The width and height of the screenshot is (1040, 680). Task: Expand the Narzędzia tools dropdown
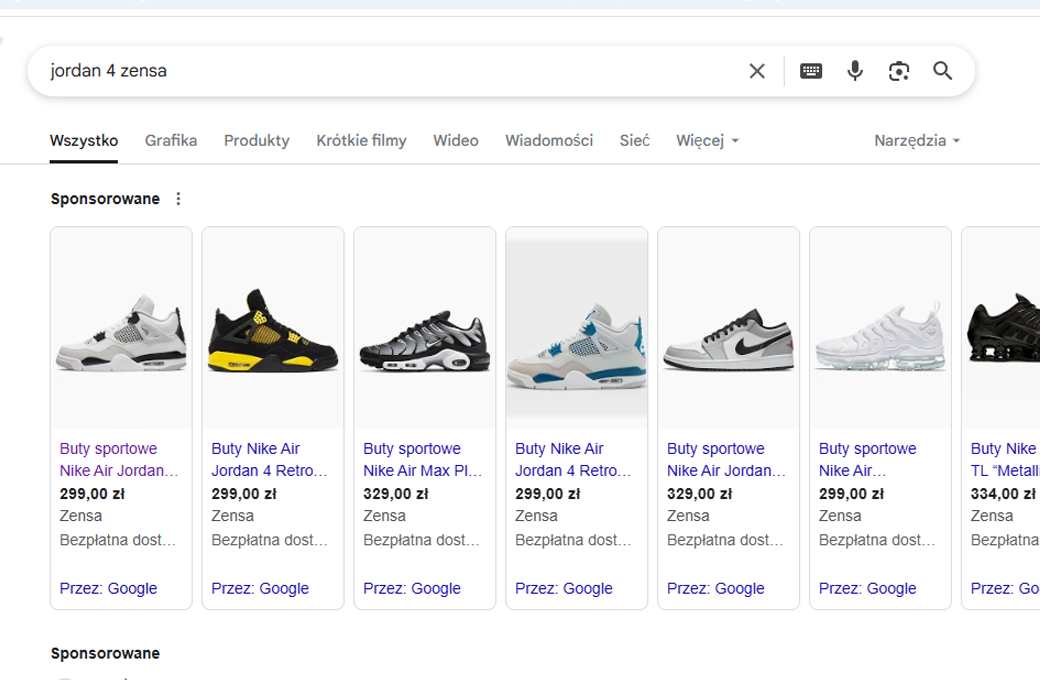click(917, 141)
